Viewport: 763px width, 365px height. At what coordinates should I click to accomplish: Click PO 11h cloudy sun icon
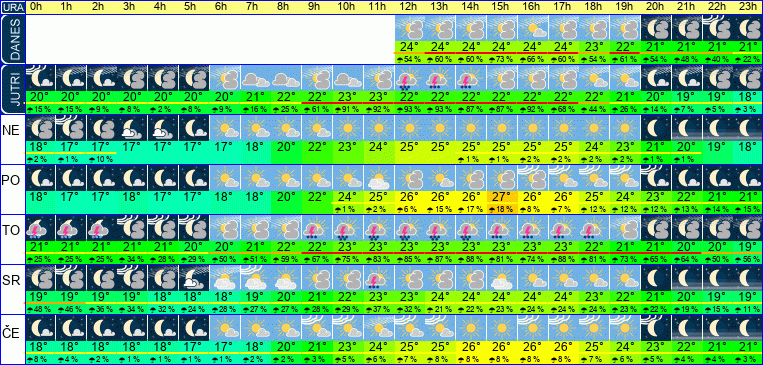point(379,178)
